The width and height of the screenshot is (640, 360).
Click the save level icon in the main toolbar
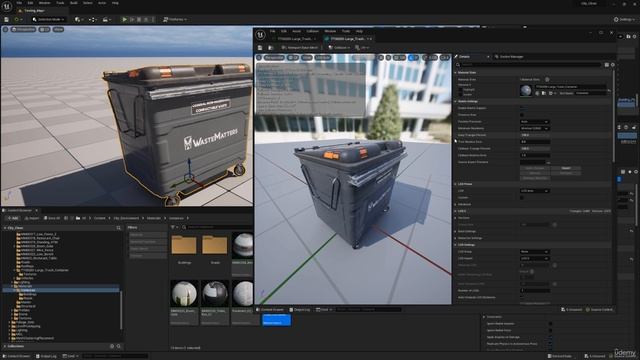[6, 19]
